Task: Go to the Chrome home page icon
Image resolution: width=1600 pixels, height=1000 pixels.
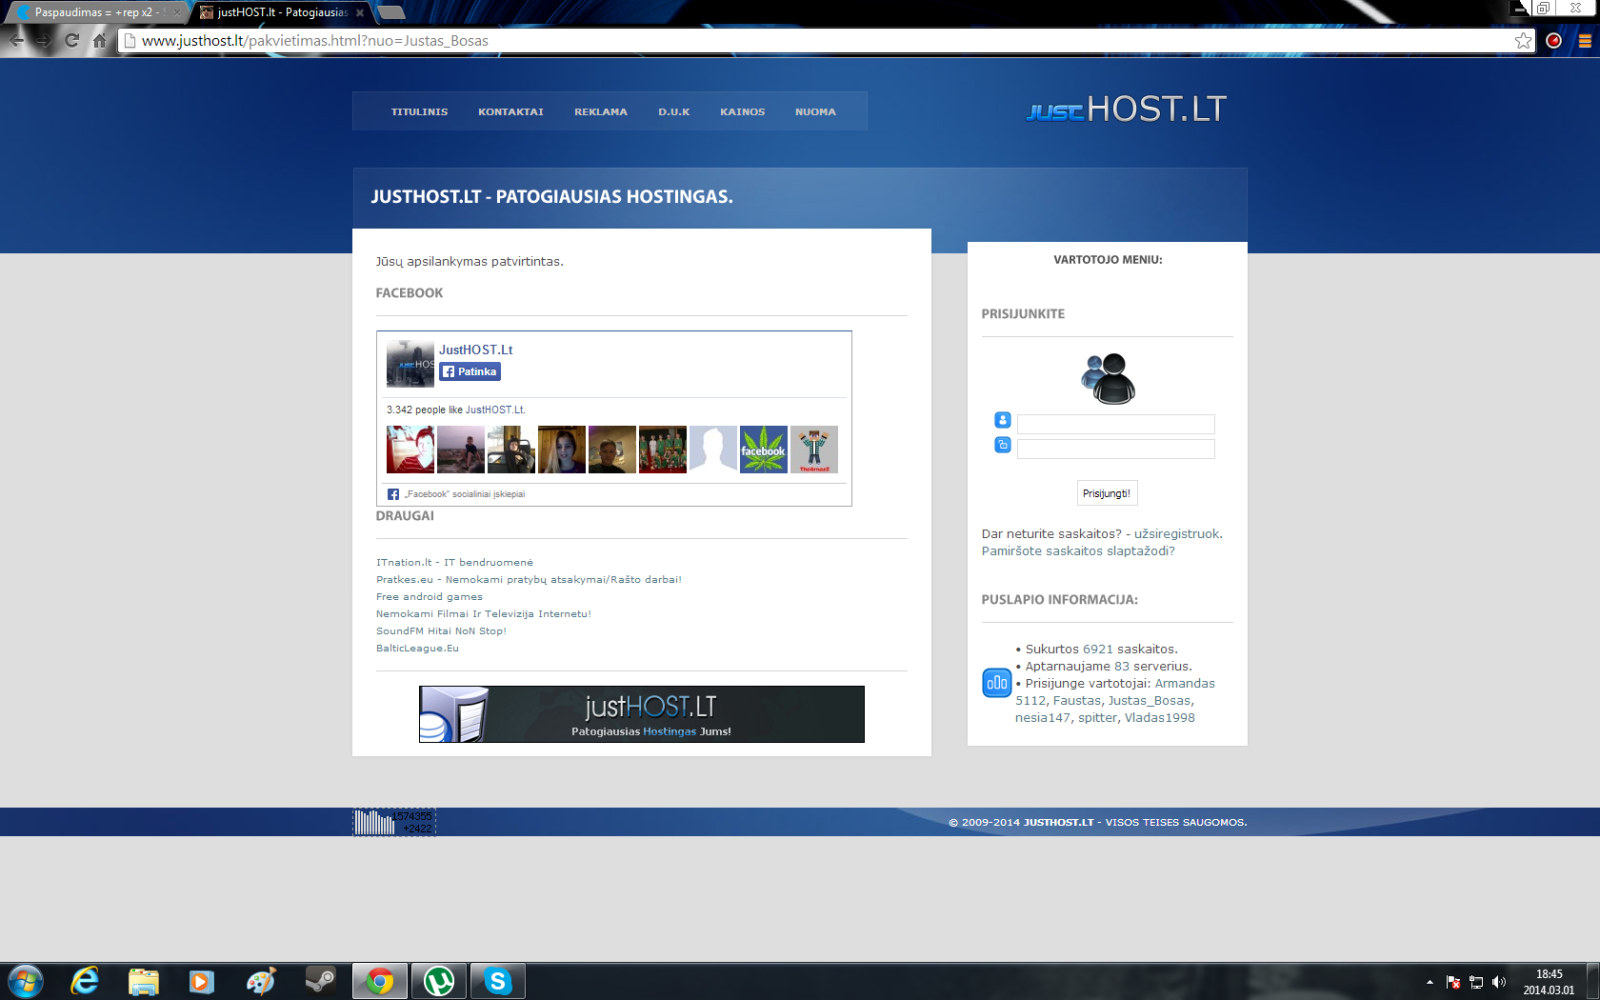Action: (99, 41)
